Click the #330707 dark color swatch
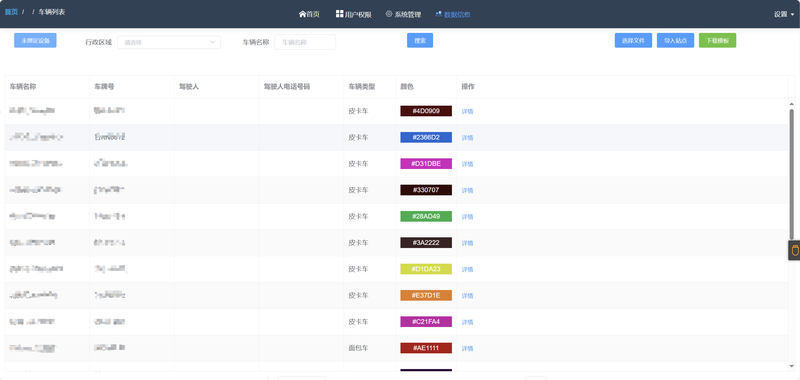 (x=426, y=190)
